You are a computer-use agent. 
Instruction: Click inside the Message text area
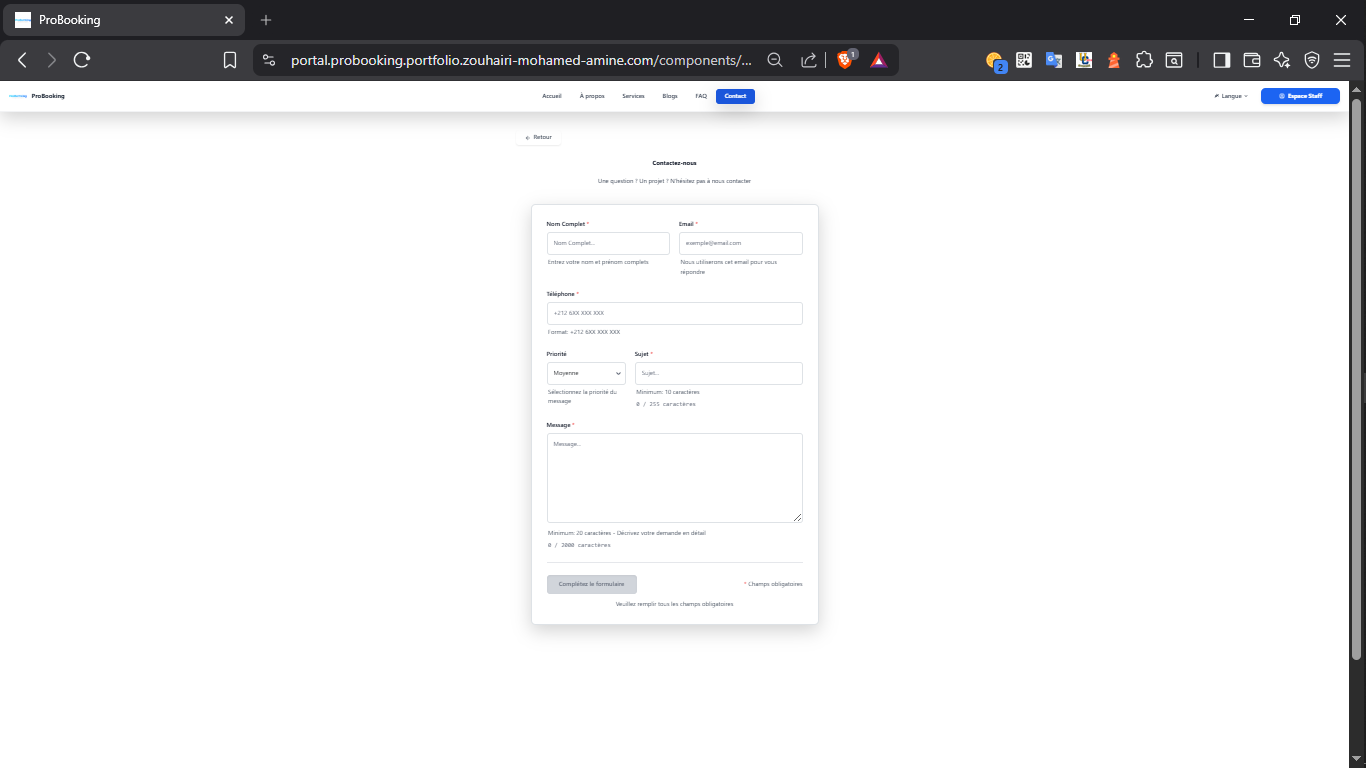pyautogui.click(x=675, y=477)
